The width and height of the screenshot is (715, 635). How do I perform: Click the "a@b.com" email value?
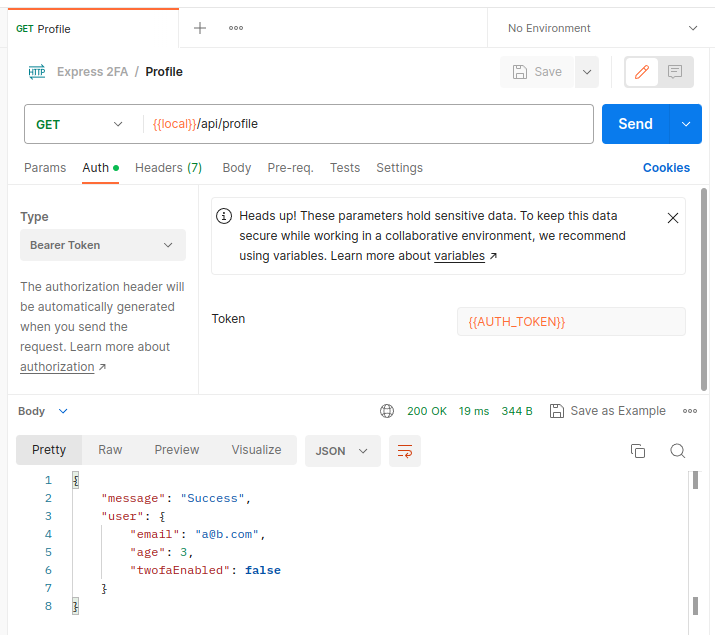[x=227, y=534]
